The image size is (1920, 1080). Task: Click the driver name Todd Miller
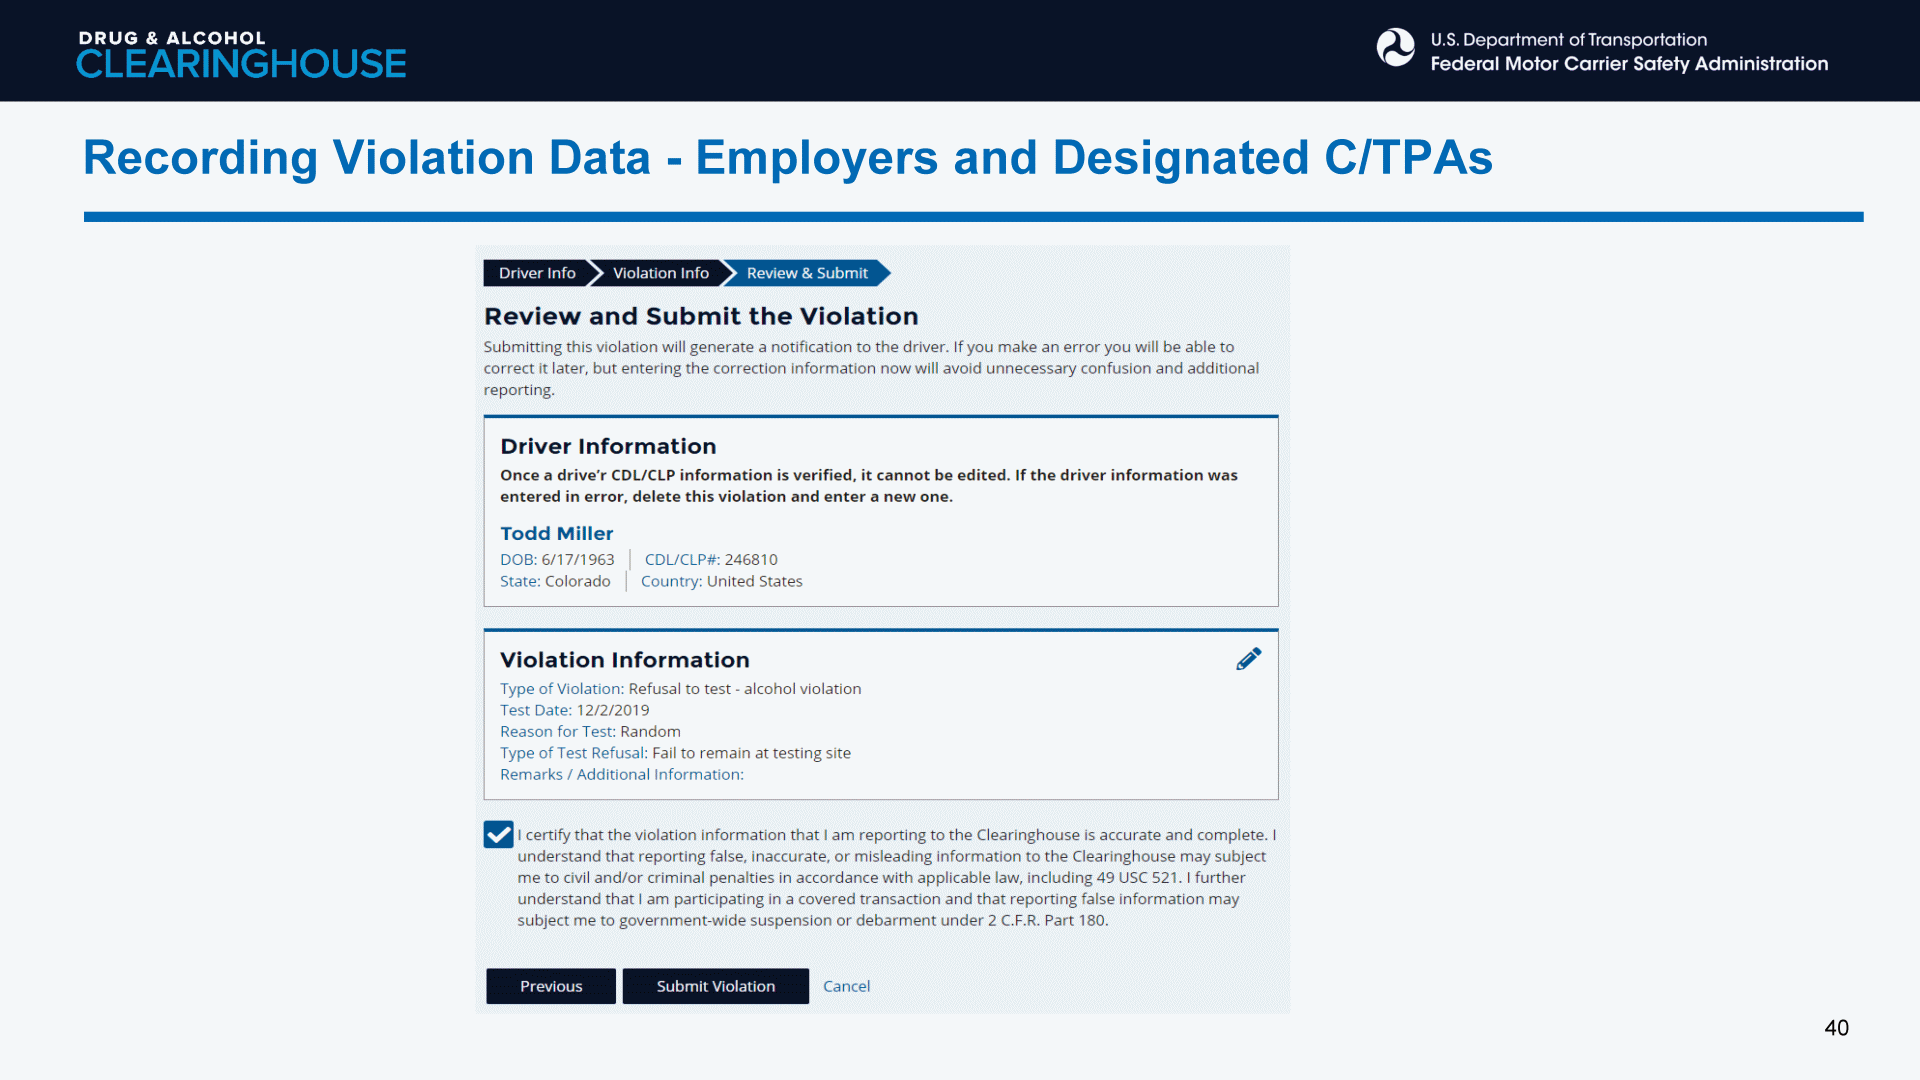556,533
